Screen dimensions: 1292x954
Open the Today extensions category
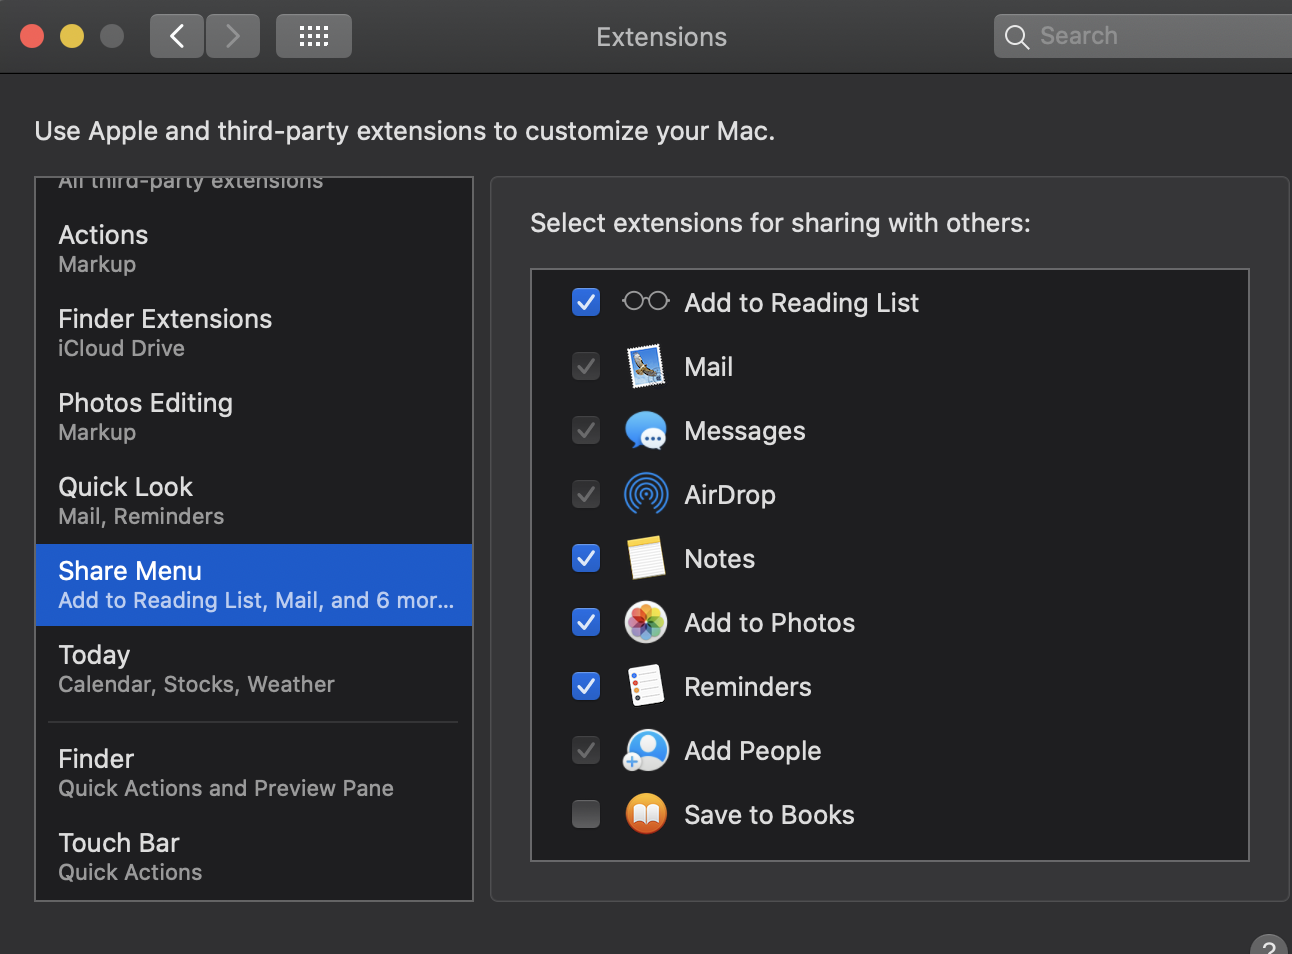(254, 669)
